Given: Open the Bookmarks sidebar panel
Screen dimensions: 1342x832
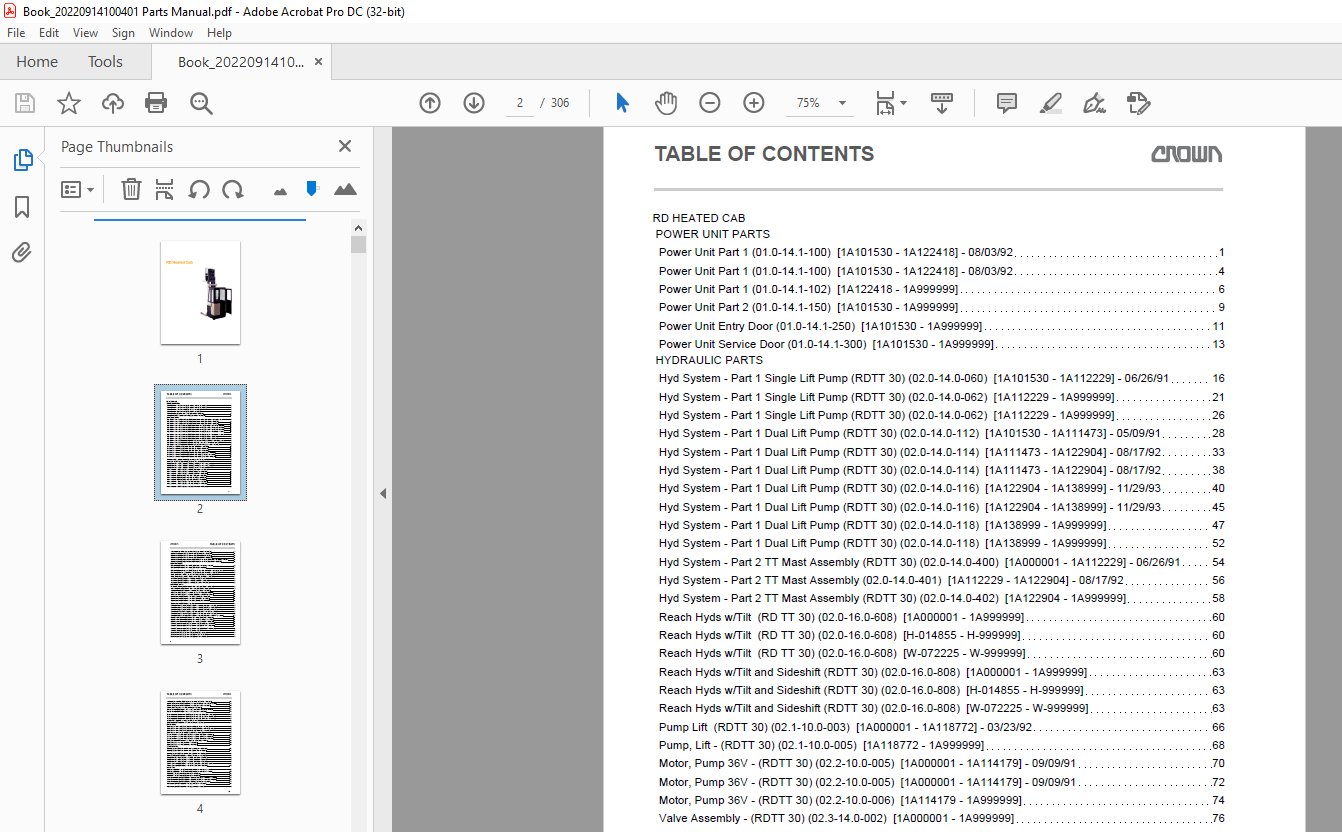Looking at the screenshot, I should pyautogui.click(x=22, y=207).
